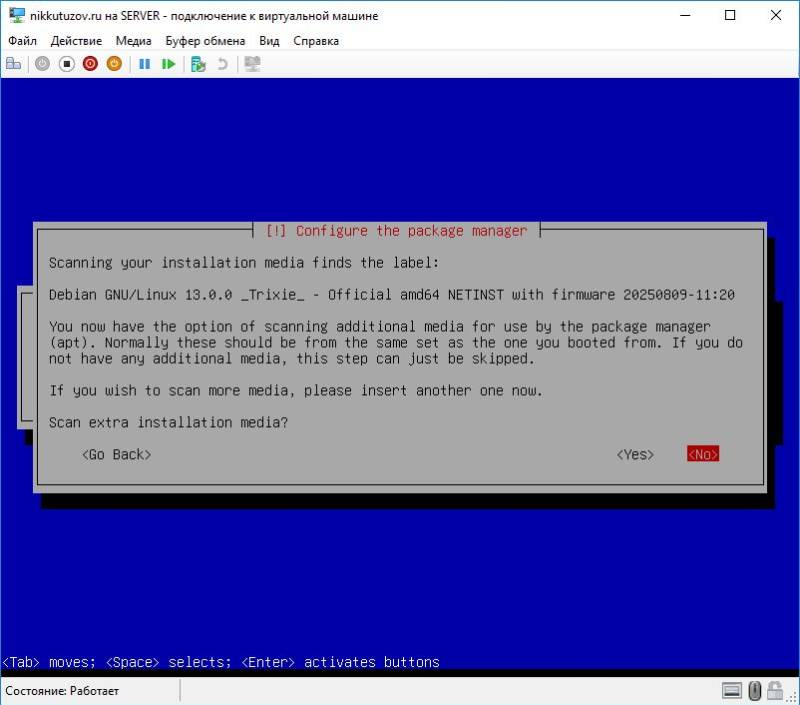800x705 pixels.
Task: Click the Enhanced session toolbar icon
Action: coord(252,64)
